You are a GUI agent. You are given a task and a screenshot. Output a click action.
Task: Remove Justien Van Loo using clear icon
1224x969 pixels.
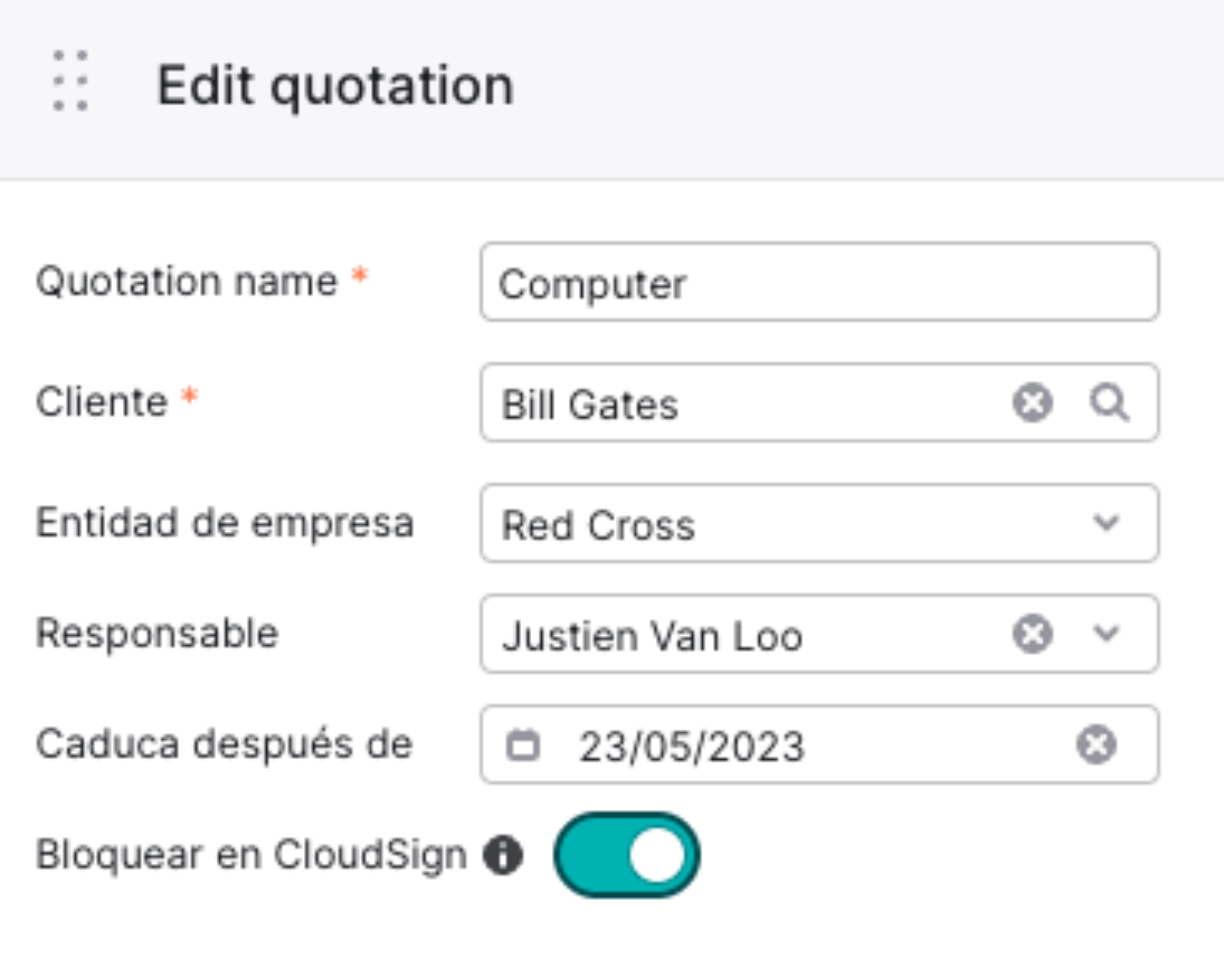coord(1032,634)
